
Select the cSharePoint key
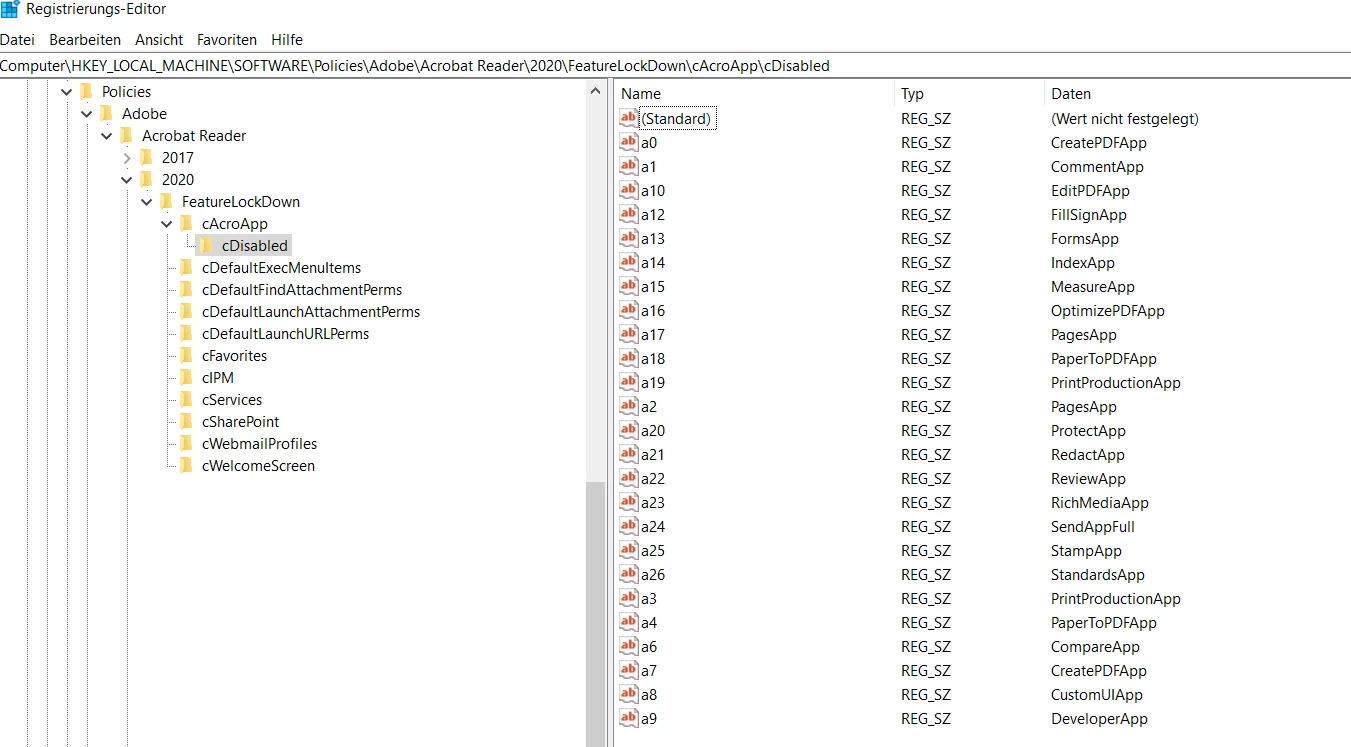[x=240, y=422]
